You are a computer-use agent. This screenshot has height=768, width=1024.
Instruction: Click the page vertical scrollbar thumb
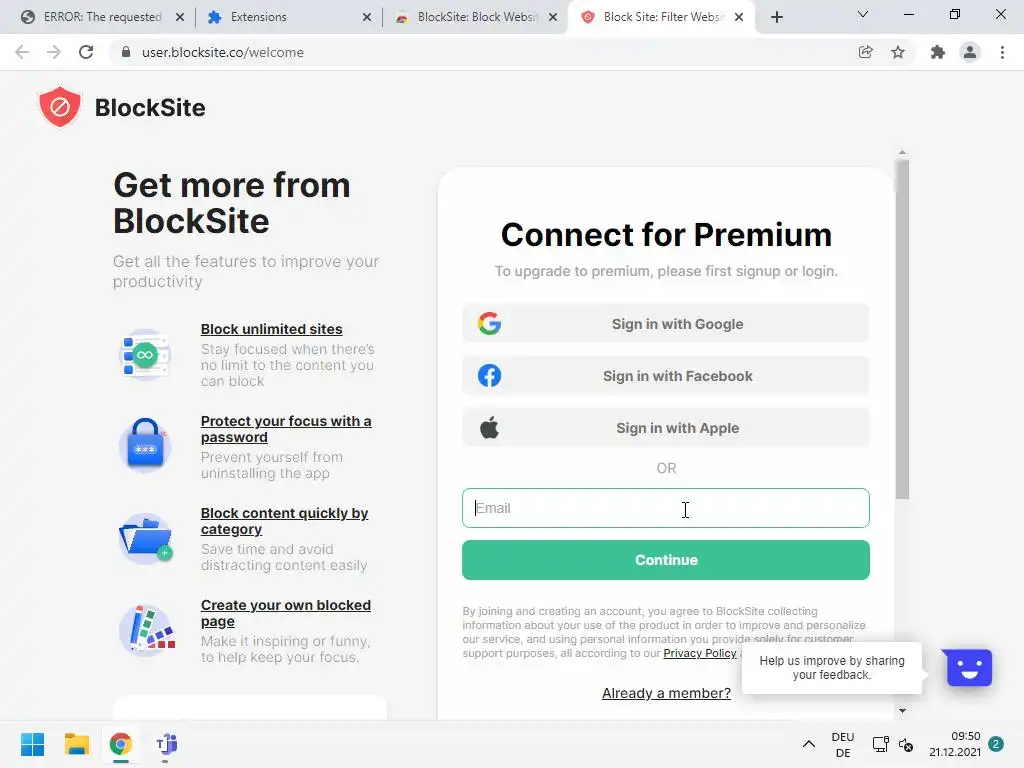[x=902, y=330]
